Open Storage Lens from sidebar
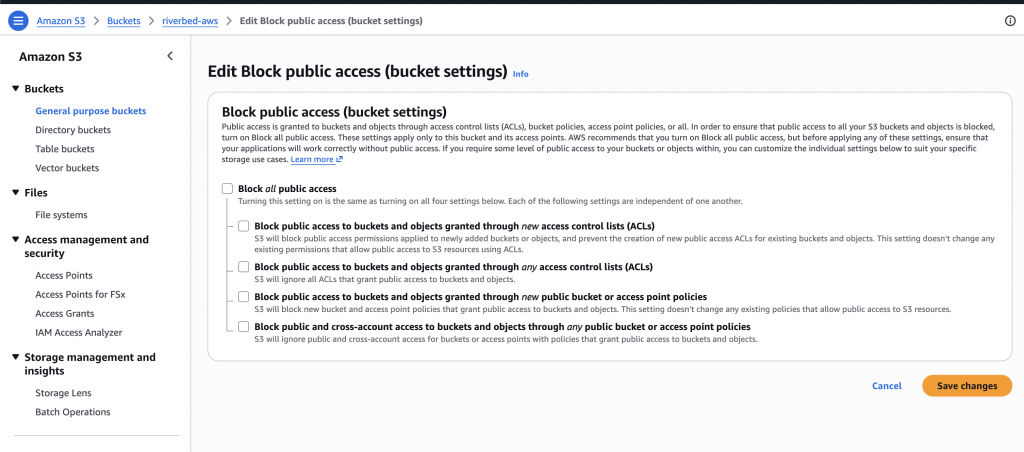Viewport: 1024px width, 452px height. click(63, 393)
